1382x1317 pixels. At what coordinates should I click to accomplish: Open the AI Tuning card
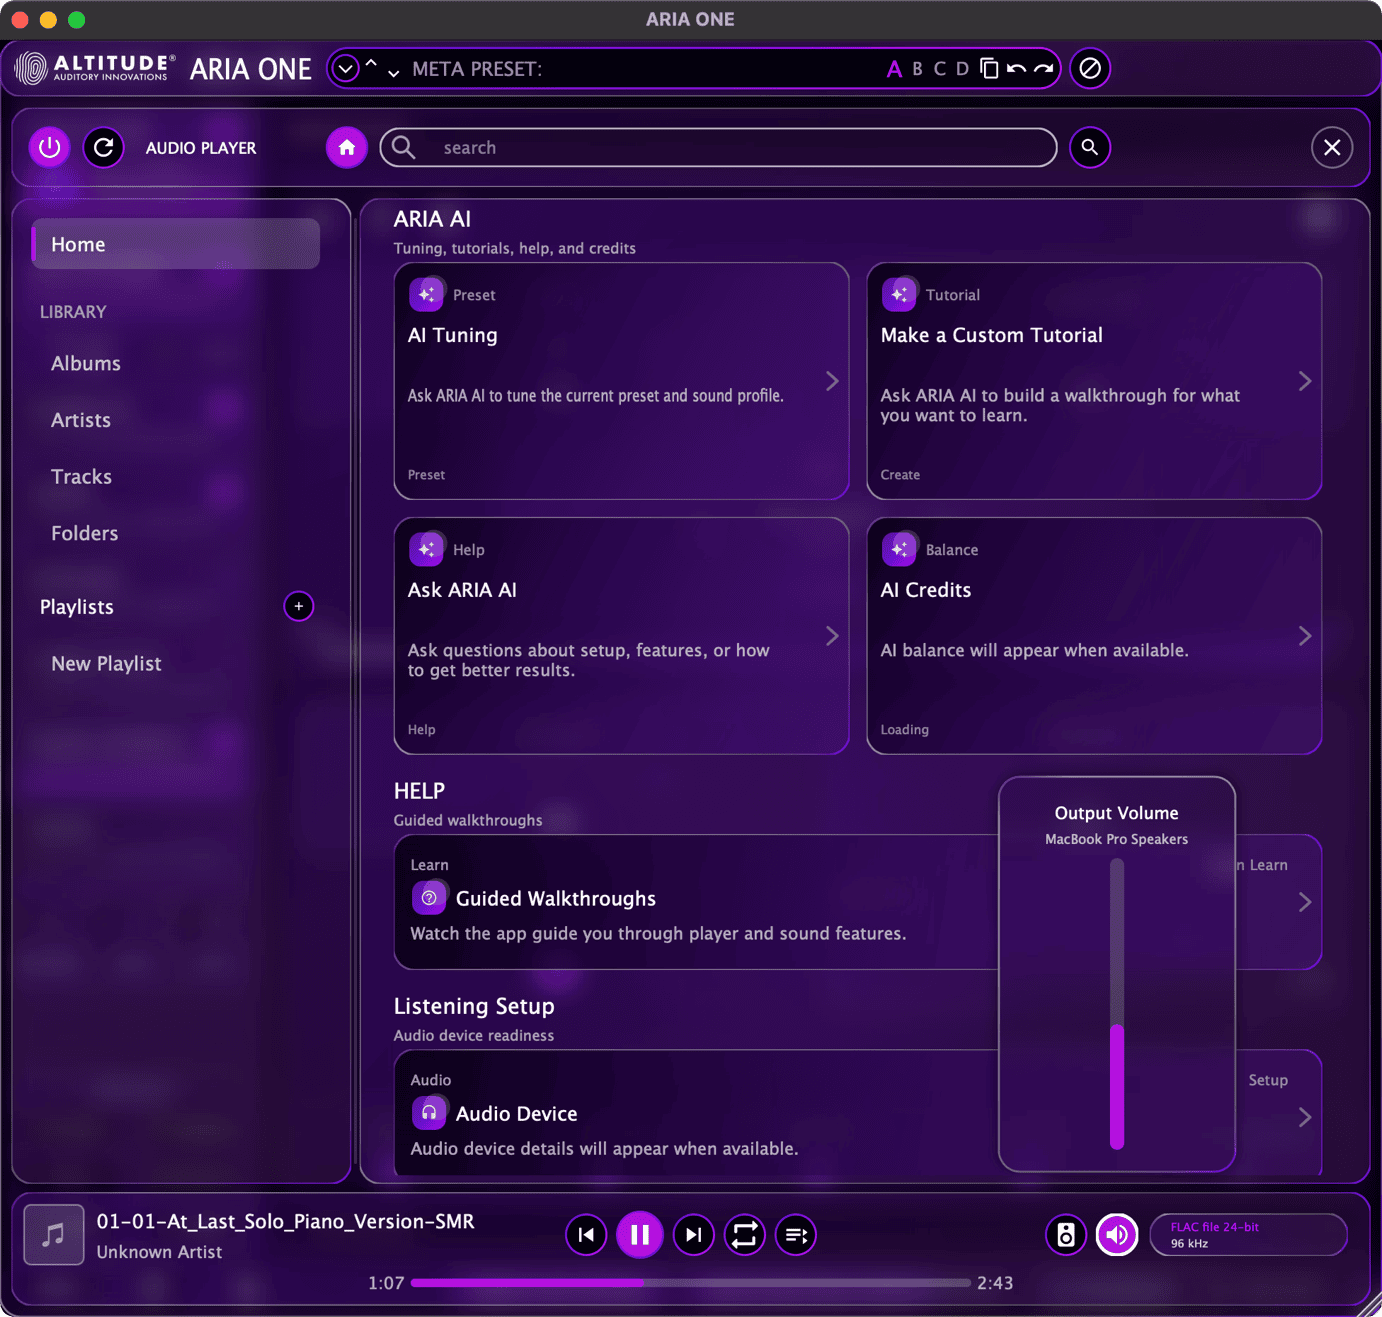pos(621,381)
